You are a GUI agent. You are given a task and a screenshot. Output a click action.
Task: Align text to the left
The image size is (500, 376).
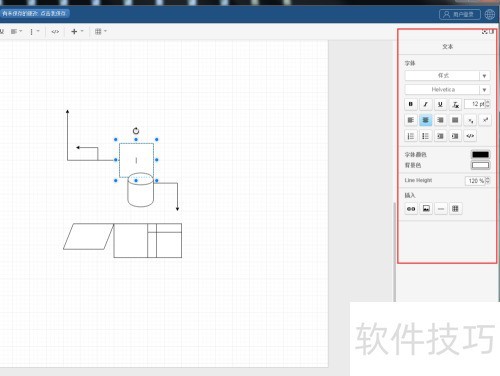(411, 120)
